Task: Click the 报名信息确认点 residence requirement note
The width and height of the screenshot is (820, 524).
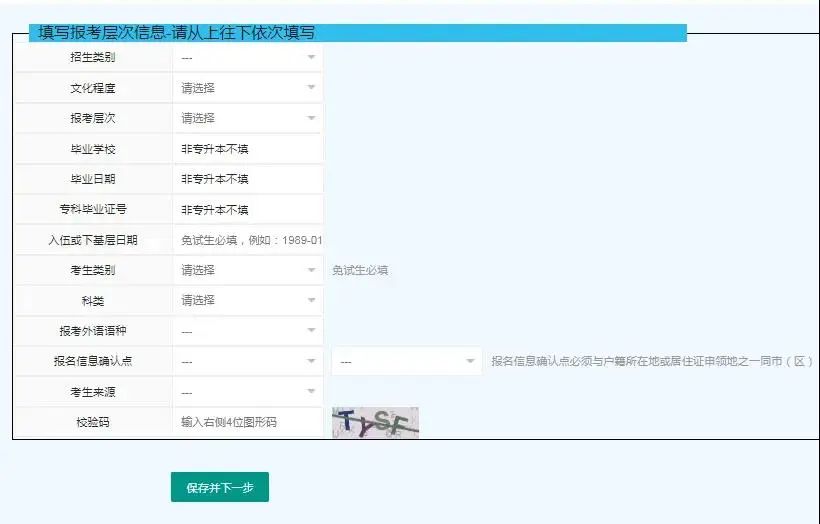Action: 651,361
